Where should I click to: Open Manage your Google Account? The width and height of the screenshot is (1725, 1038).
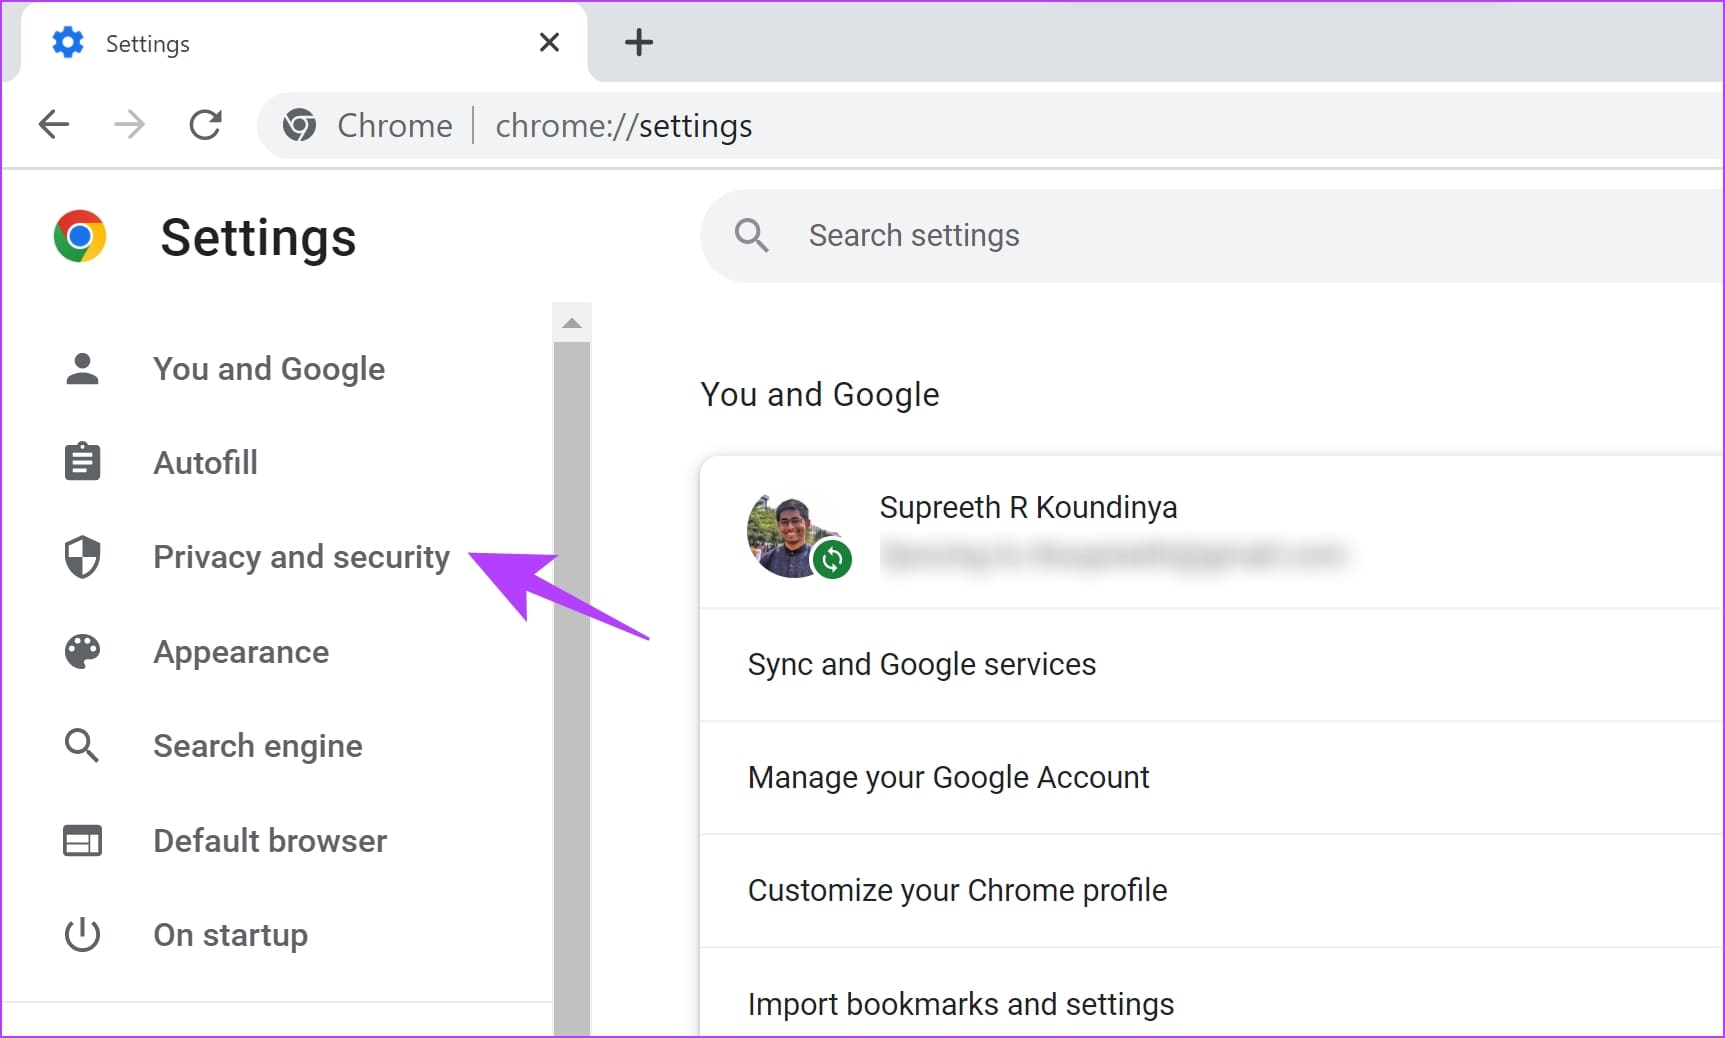[948, 778]
